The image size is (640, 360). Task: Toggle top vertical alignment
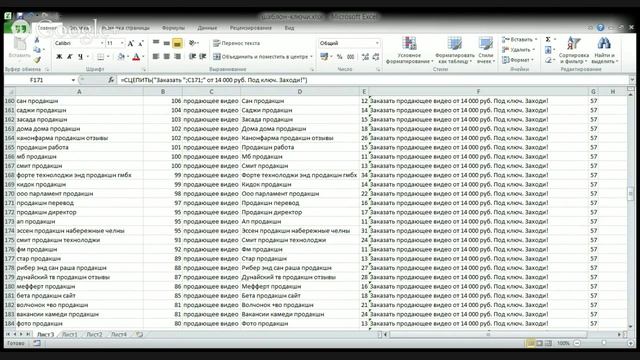pos(156,43)
